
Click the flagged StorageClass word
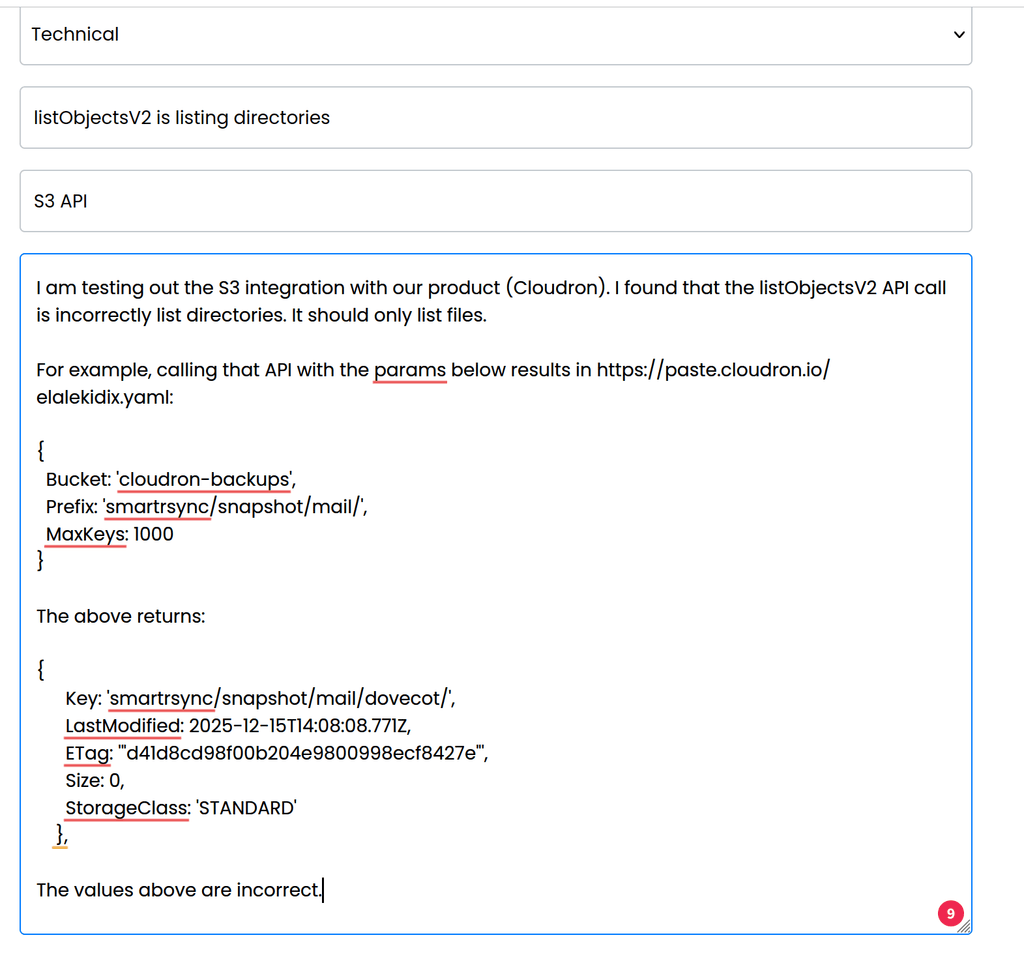[x=126, y=807]
